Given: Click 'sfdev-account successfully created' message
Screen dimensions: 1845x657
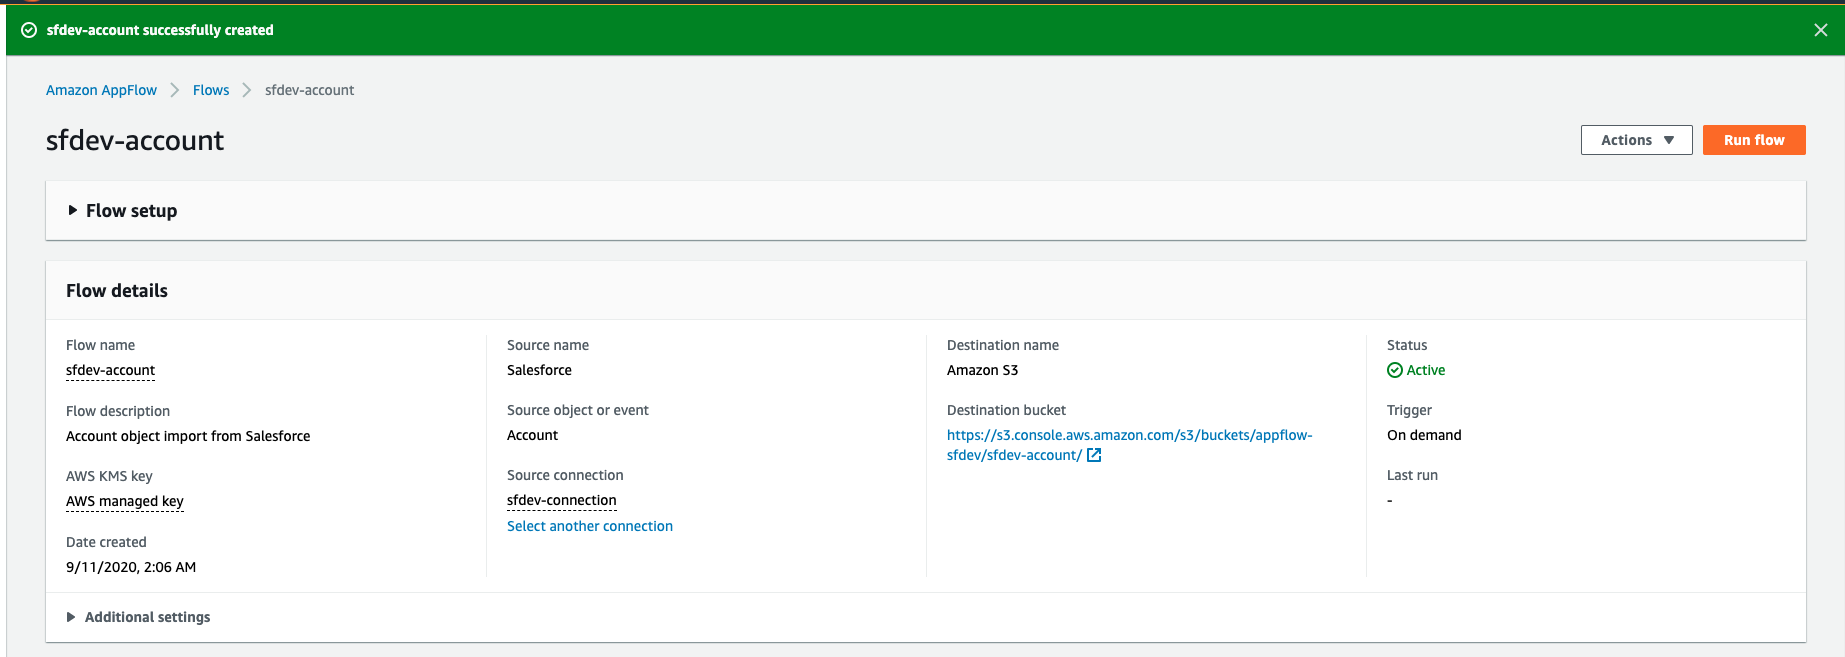Looking at the screenshot, I should [160, 30].
